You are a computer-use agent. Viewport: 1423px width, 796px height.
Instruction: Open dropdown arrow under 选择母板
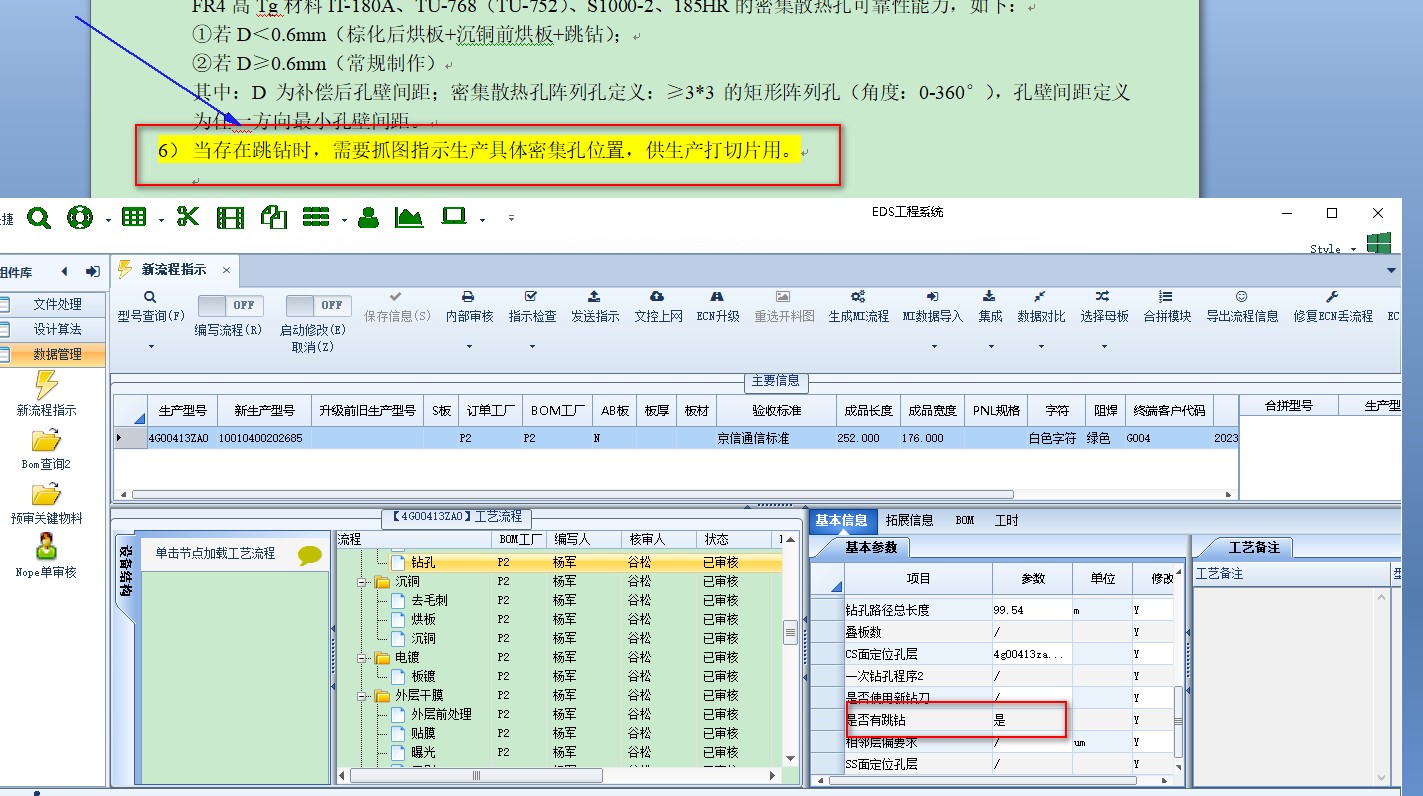point(1104,347)
